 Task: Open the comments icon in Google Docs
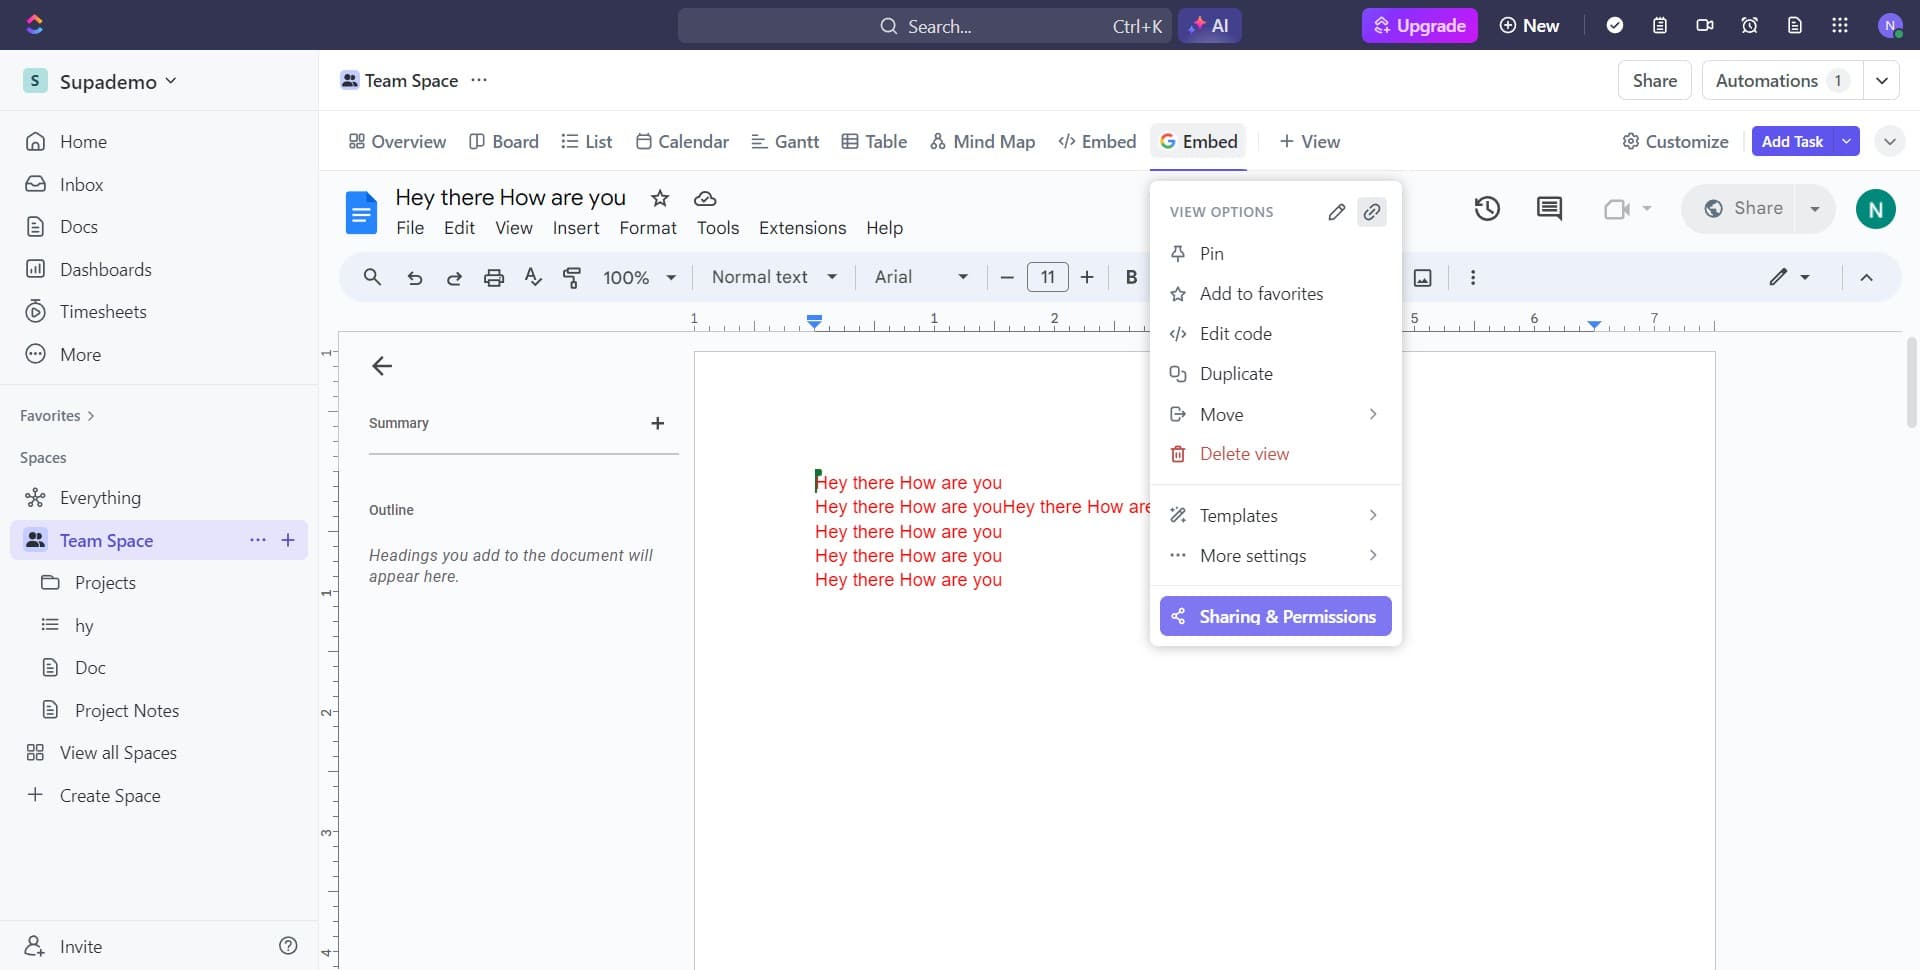pyautogui.click(x=1549, y=208)
